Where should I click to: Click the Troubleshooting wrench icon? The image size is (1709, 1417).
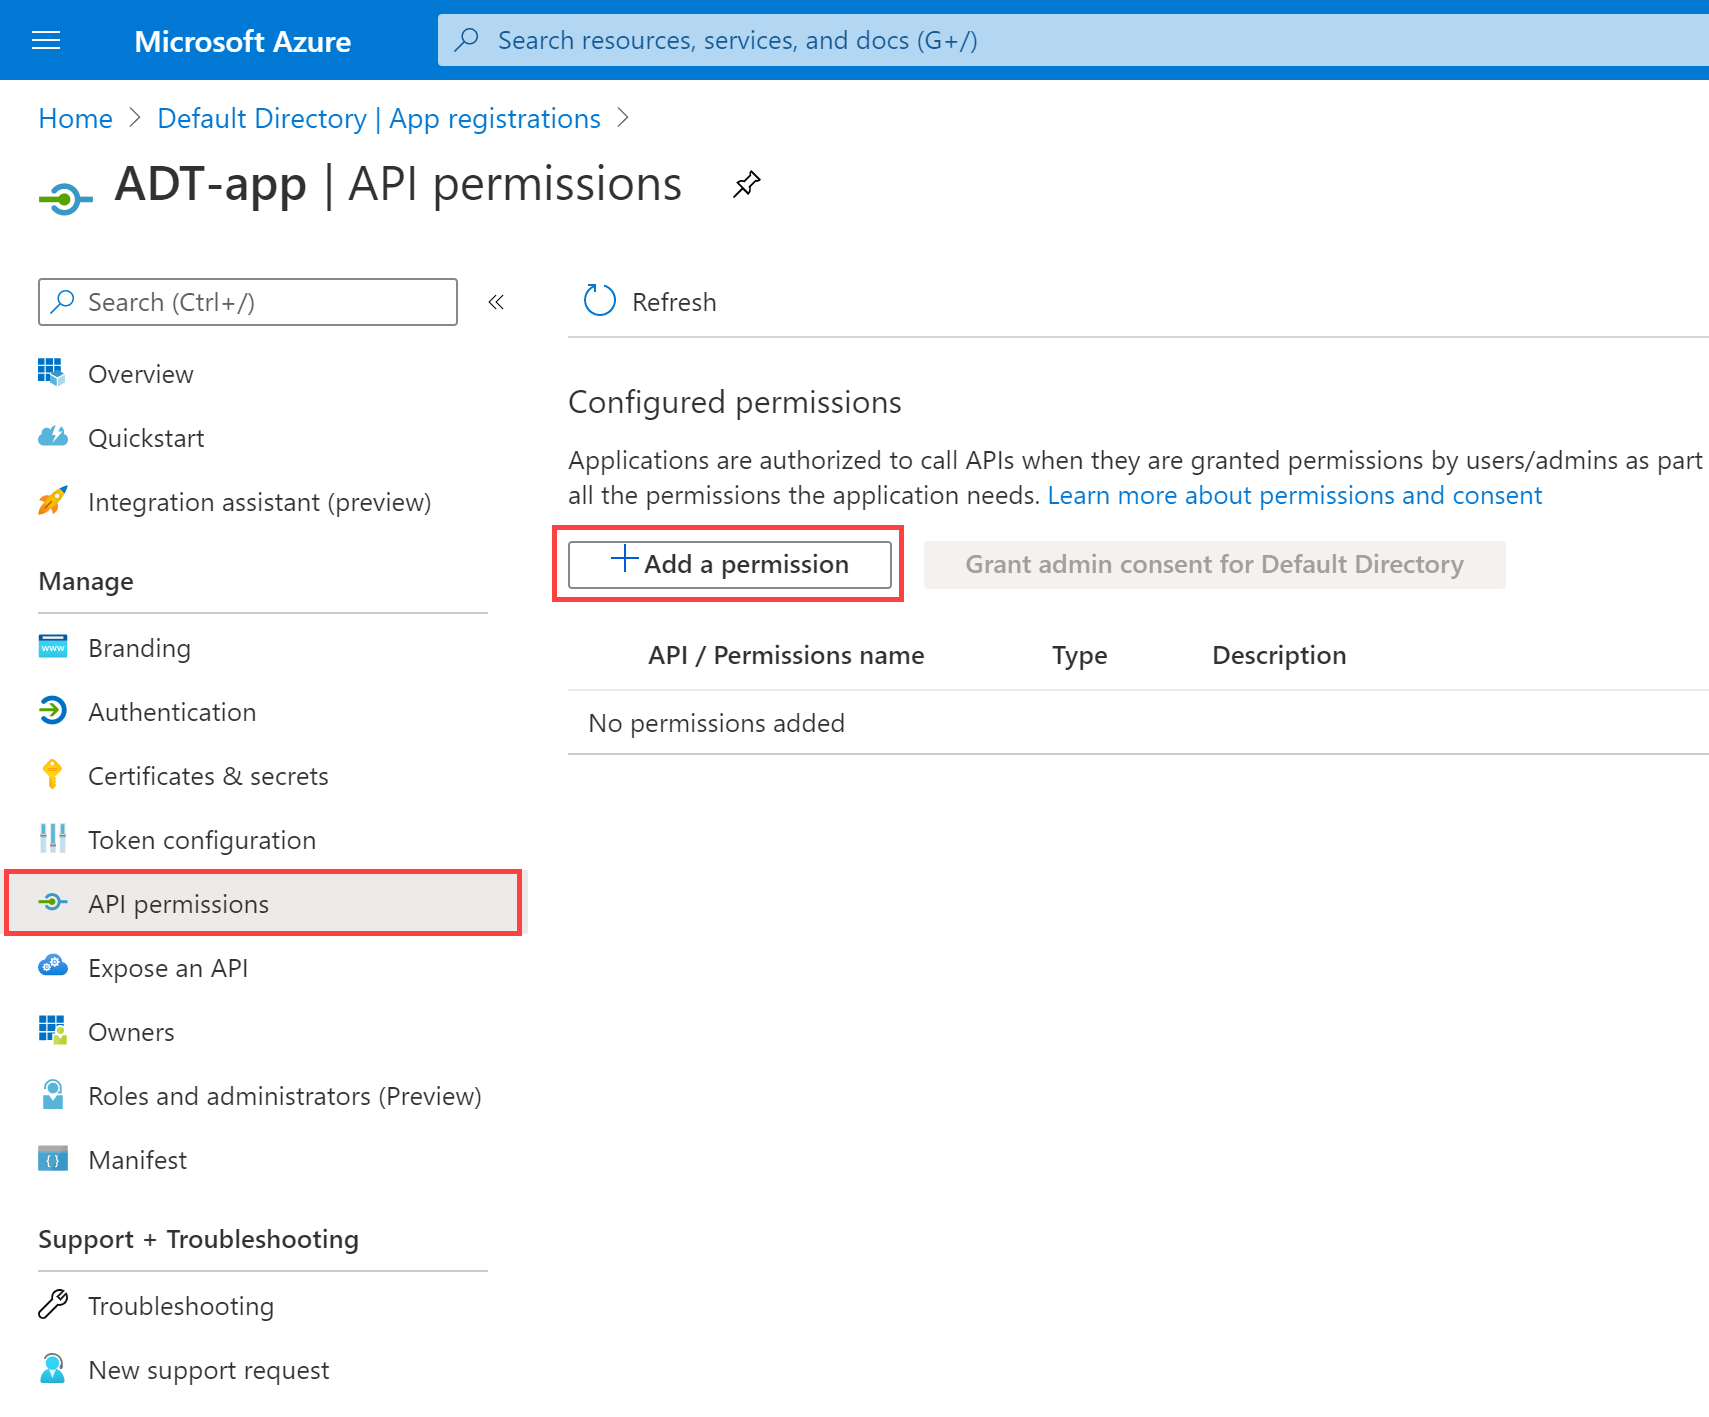pyautogui.click(x=52, y=1304)
